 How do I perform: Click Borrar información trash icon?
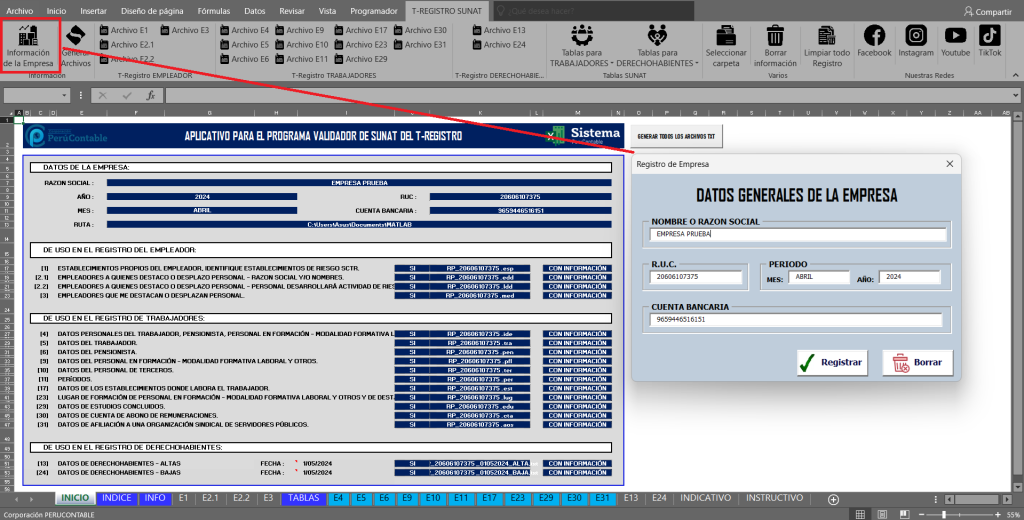[x=775, y=46]
